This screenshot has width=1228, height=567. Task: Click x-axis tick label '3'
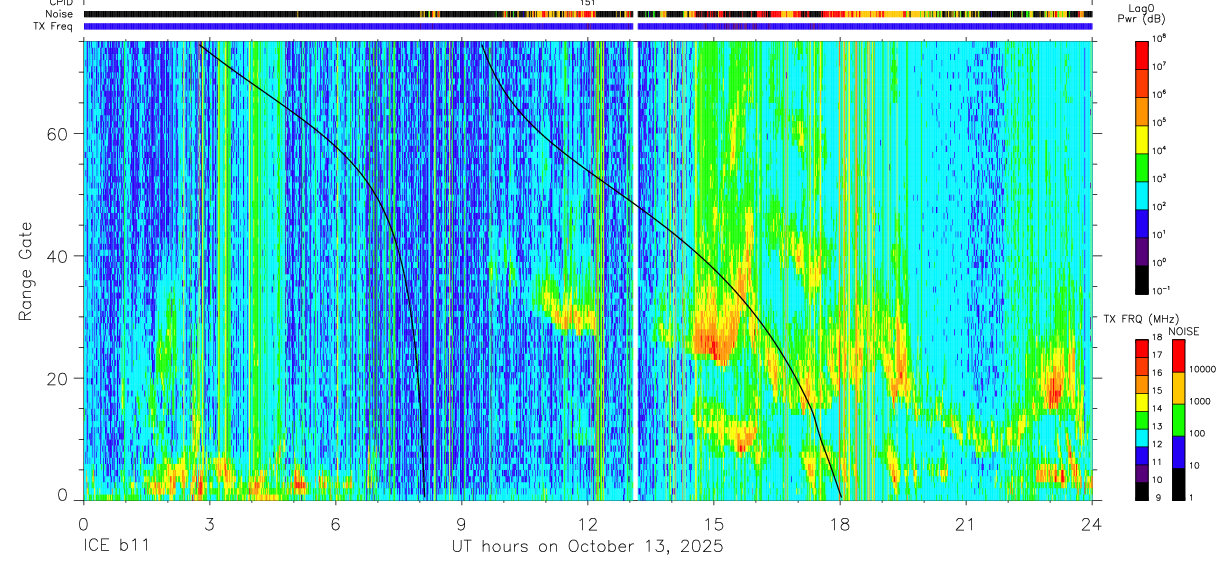(x=209, y=524)
